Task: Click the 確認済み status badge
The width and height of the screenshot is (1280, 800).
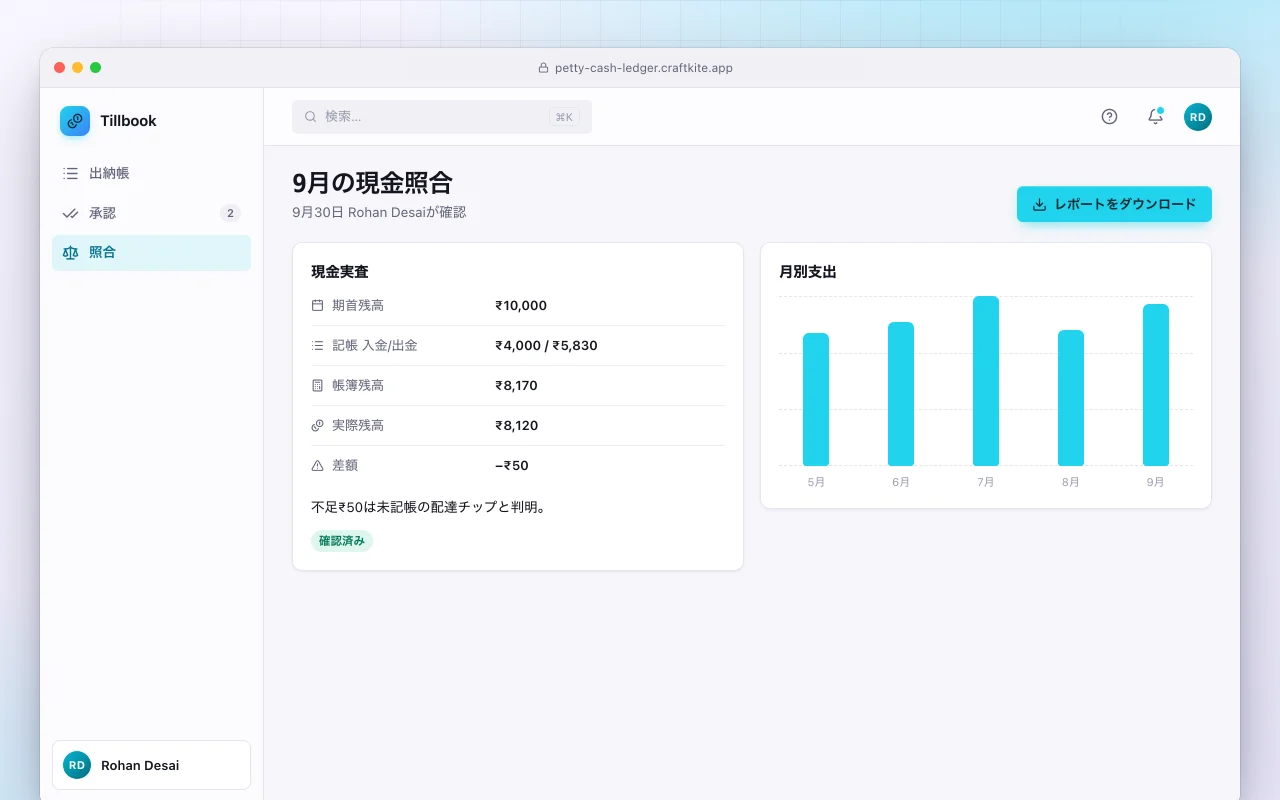Action: pos(342,541)
